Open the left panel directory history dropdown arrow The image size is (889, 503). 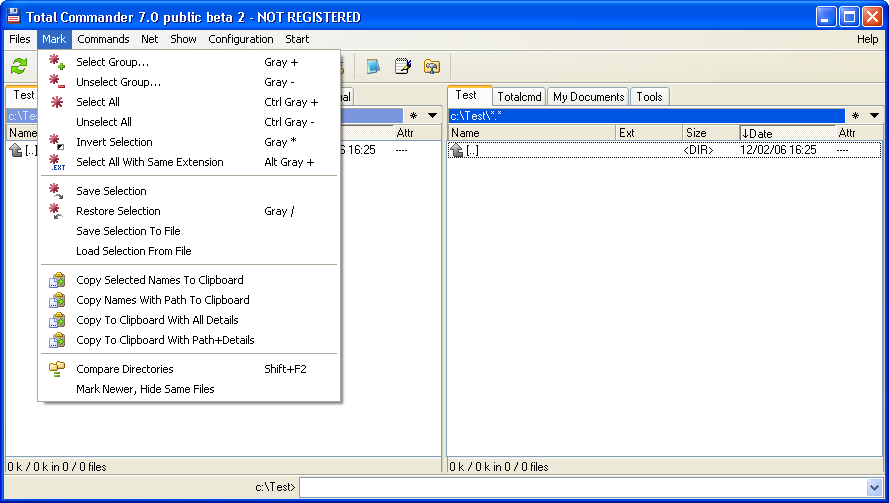click(x=432, y=116)
